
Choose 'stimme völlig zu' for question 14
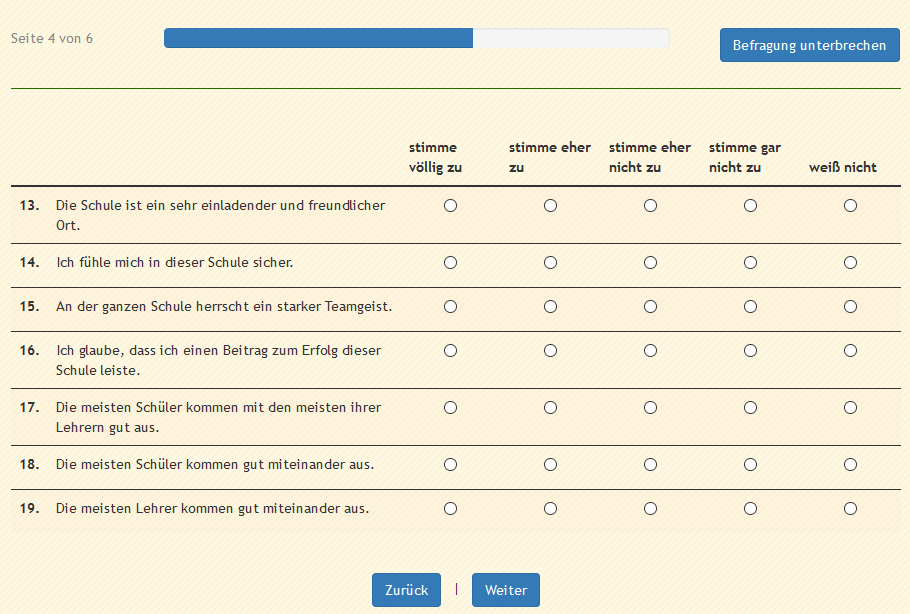tap(450, 262)
